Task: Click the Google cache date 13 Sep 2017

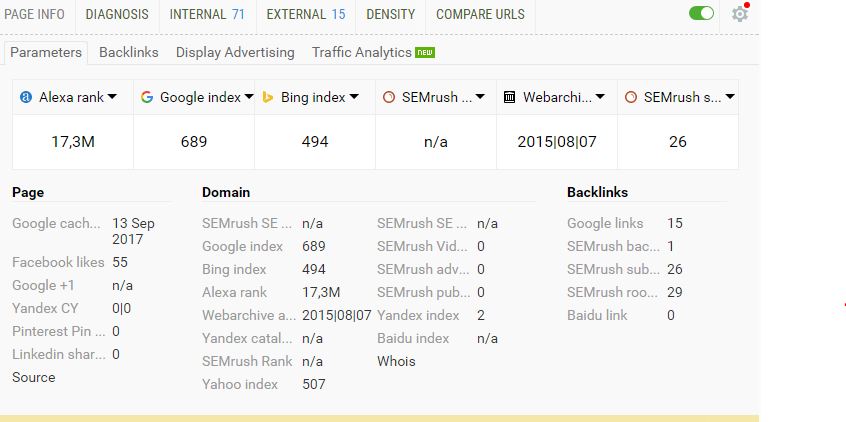Action: click(133, 231)
